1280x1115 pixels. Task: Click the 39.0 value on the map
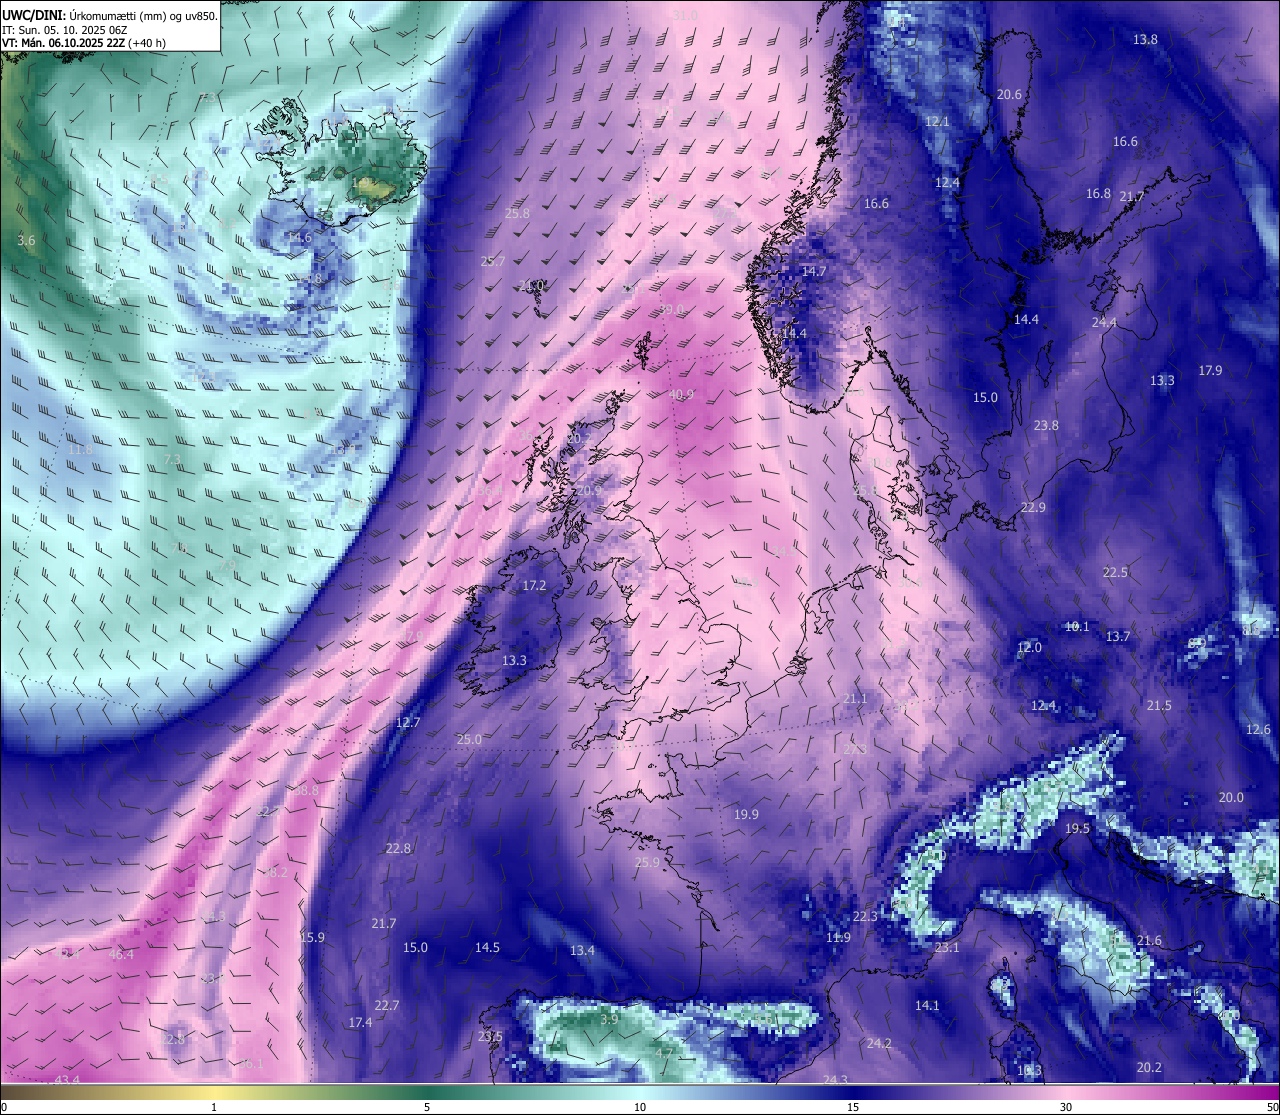click(x=671, y=310)
